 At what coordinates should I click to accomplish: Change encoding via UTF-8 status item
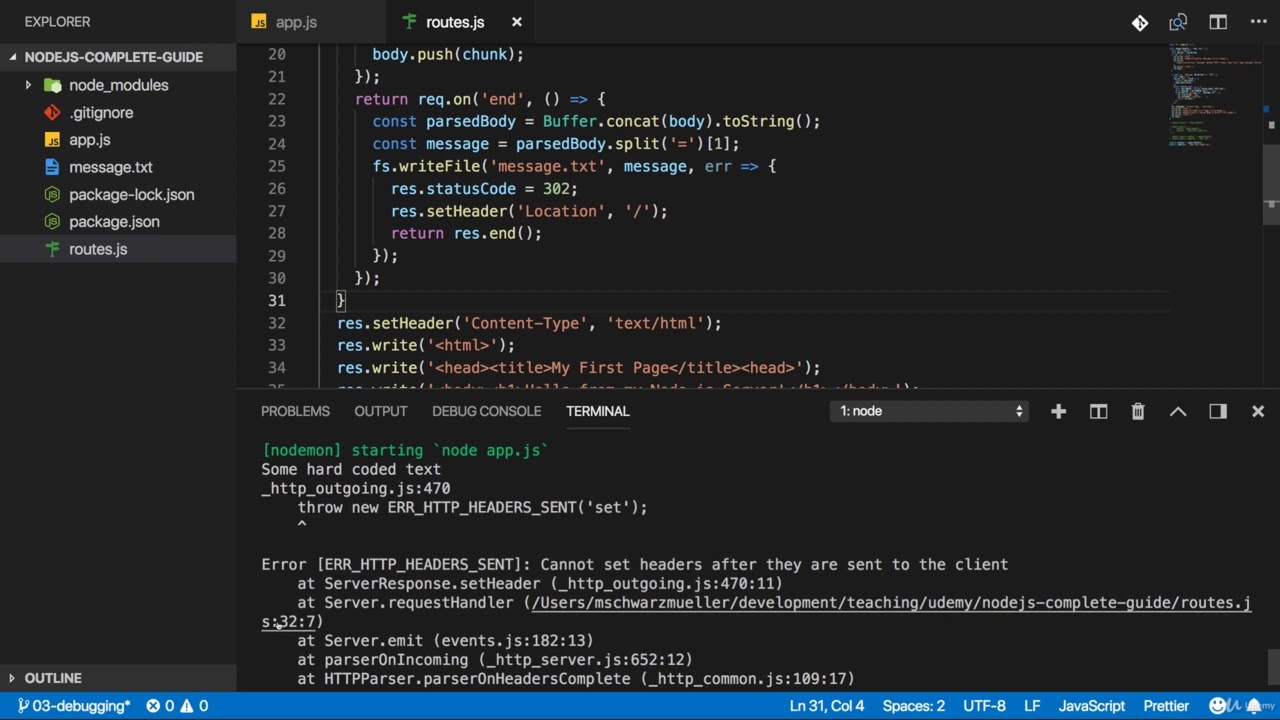pos(984,706)
